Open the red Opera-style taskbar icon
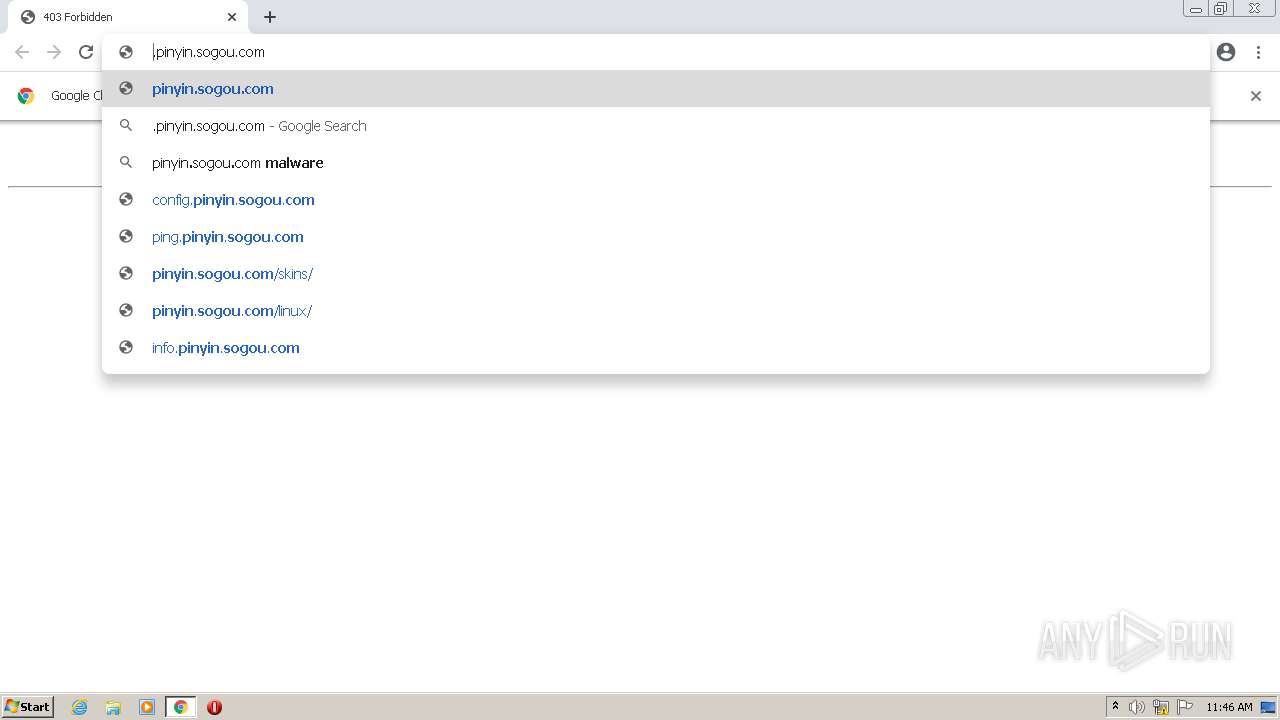Image resolution: width=1280 pixels, height=720 pixels. tap(214, 707)
